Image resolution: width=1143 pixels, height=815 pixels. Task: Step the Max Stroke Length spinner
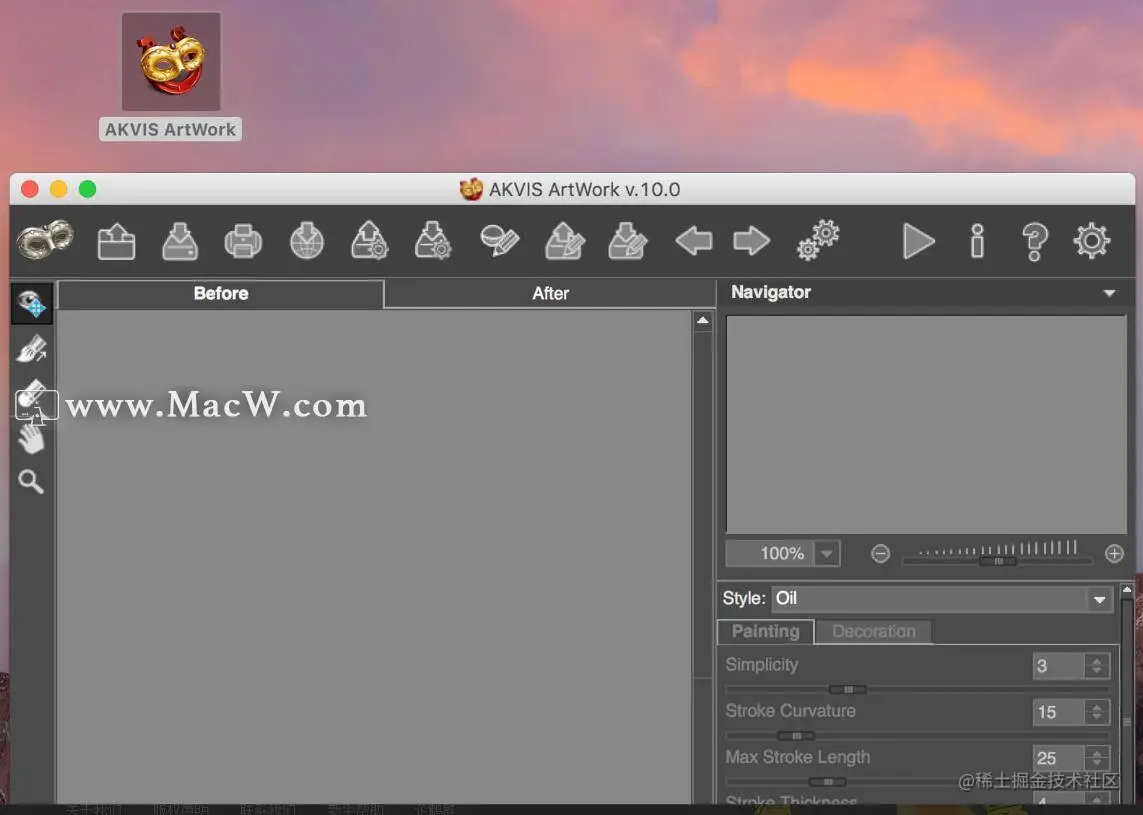tap(1096, 757)
